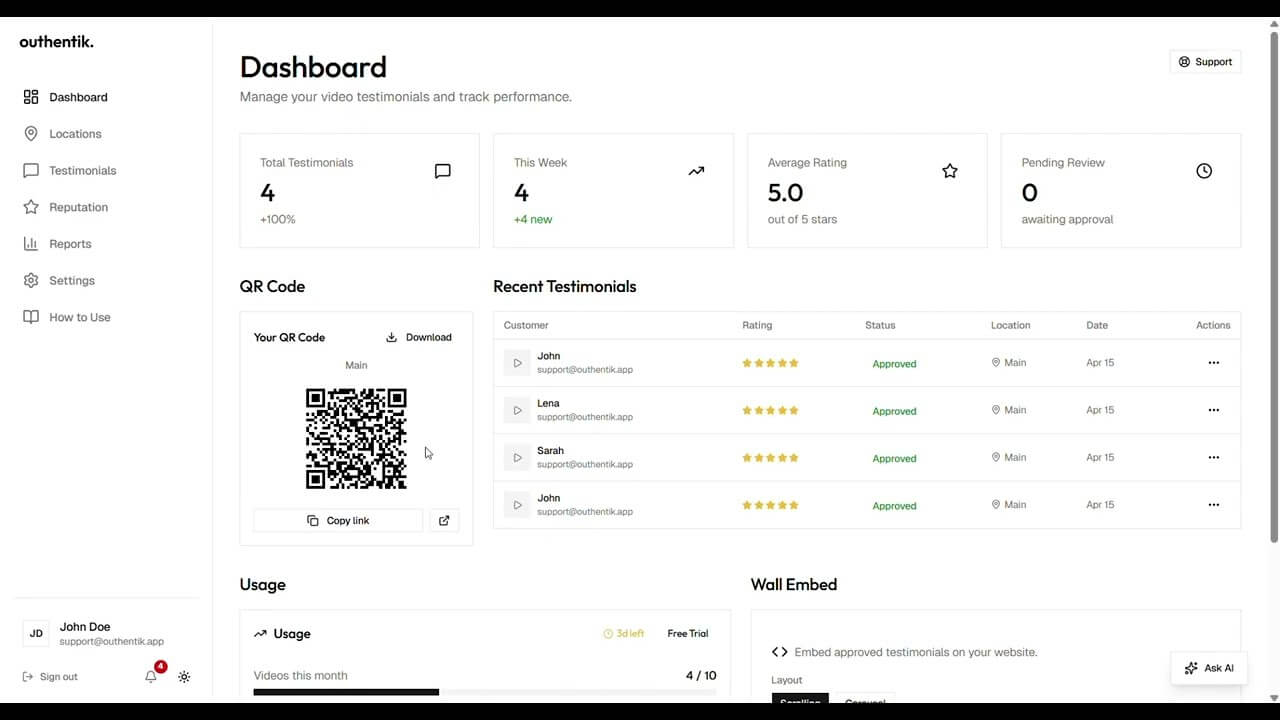The image size is (1280, 720).
Task: Go to Locations in the sidebar
Action: tap(62, 134)
